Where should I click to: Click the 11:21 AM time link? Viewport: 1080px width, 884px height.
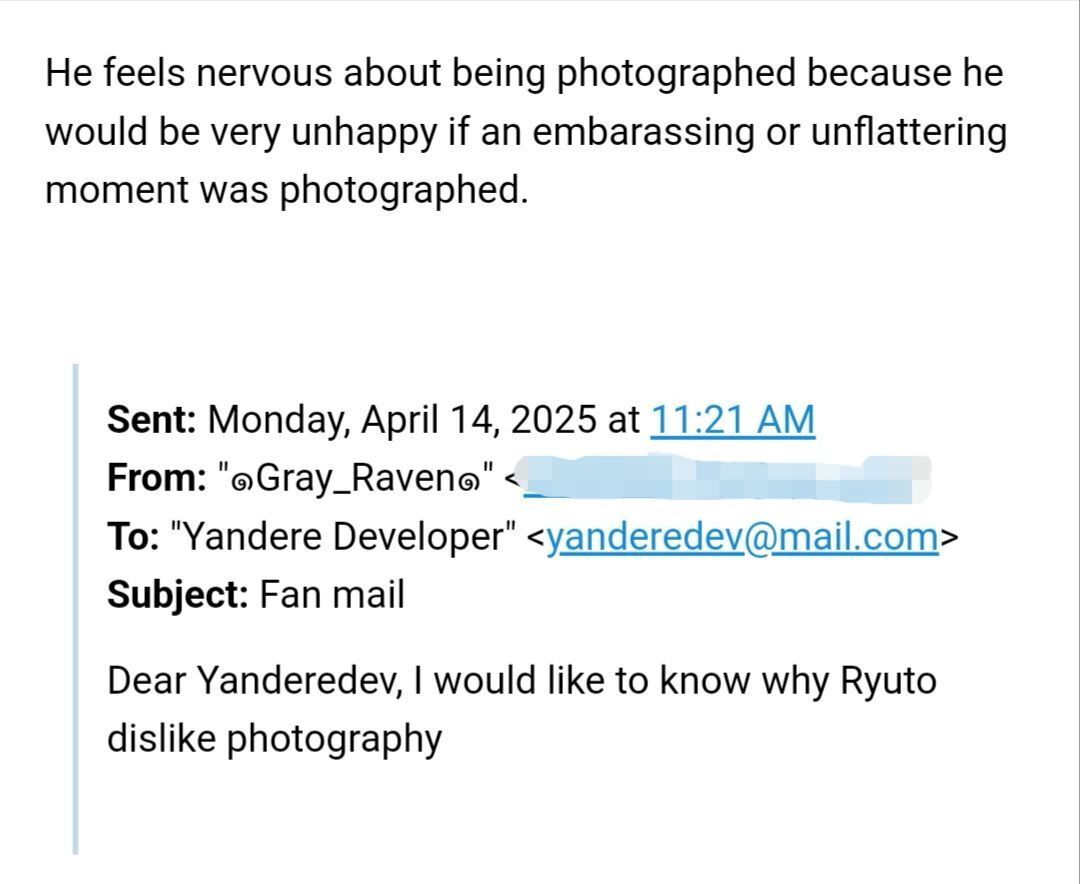[x=732, y=420]
